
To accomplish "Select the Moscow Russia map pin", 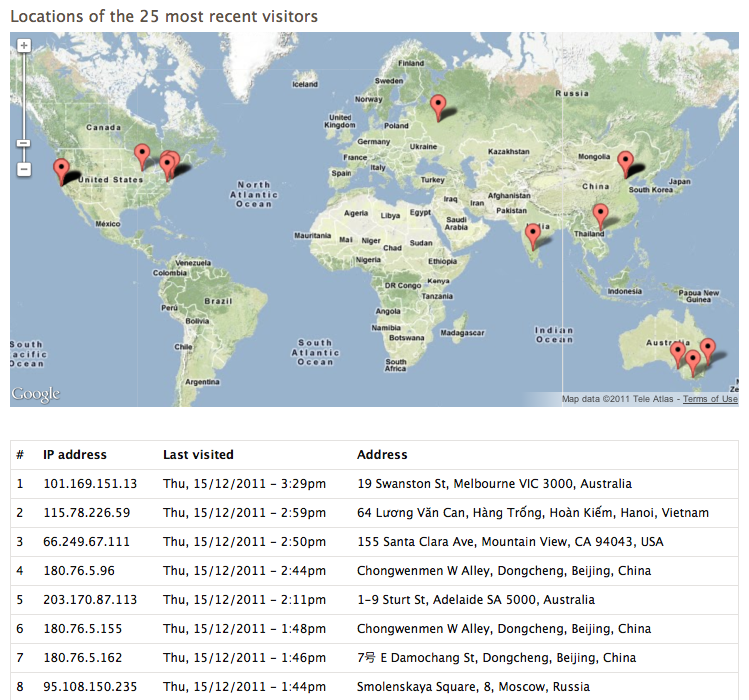I will pos(438,108).
